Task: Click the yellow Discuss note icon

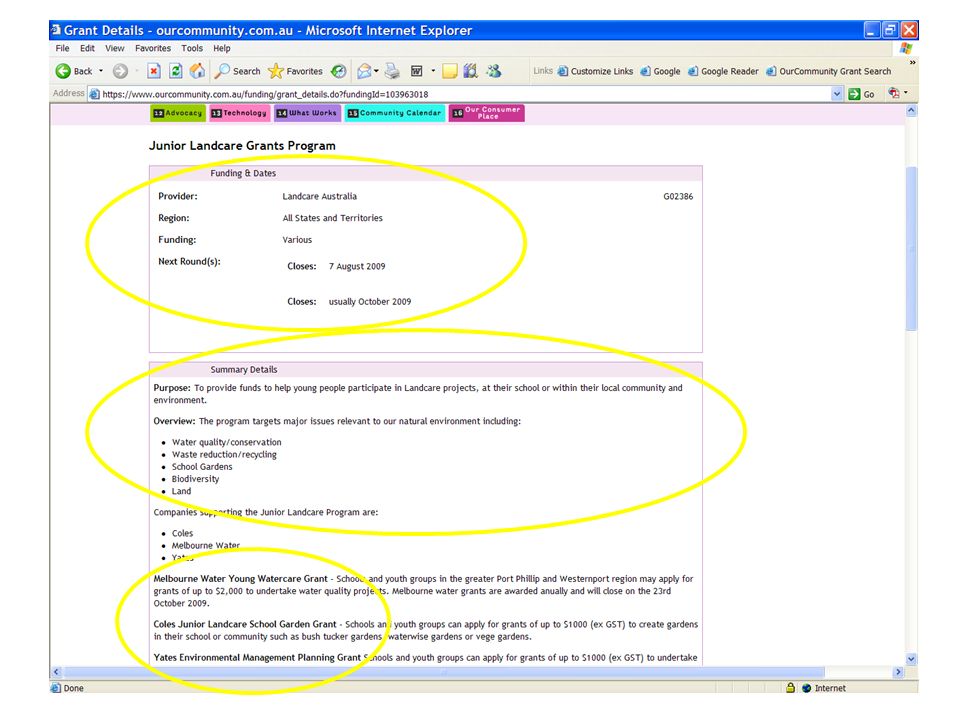Action: point(450,71)
